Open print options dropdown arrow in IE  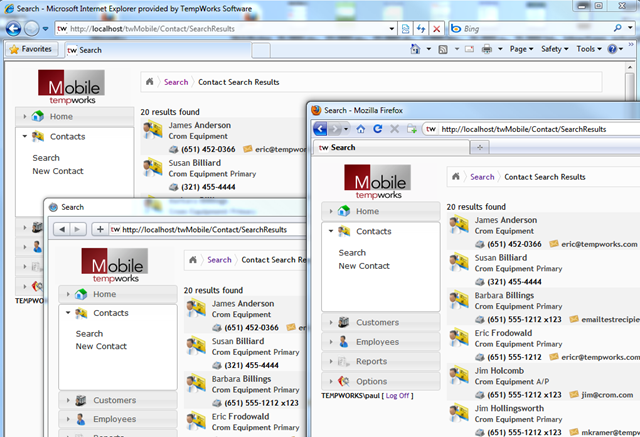(500, 49)
